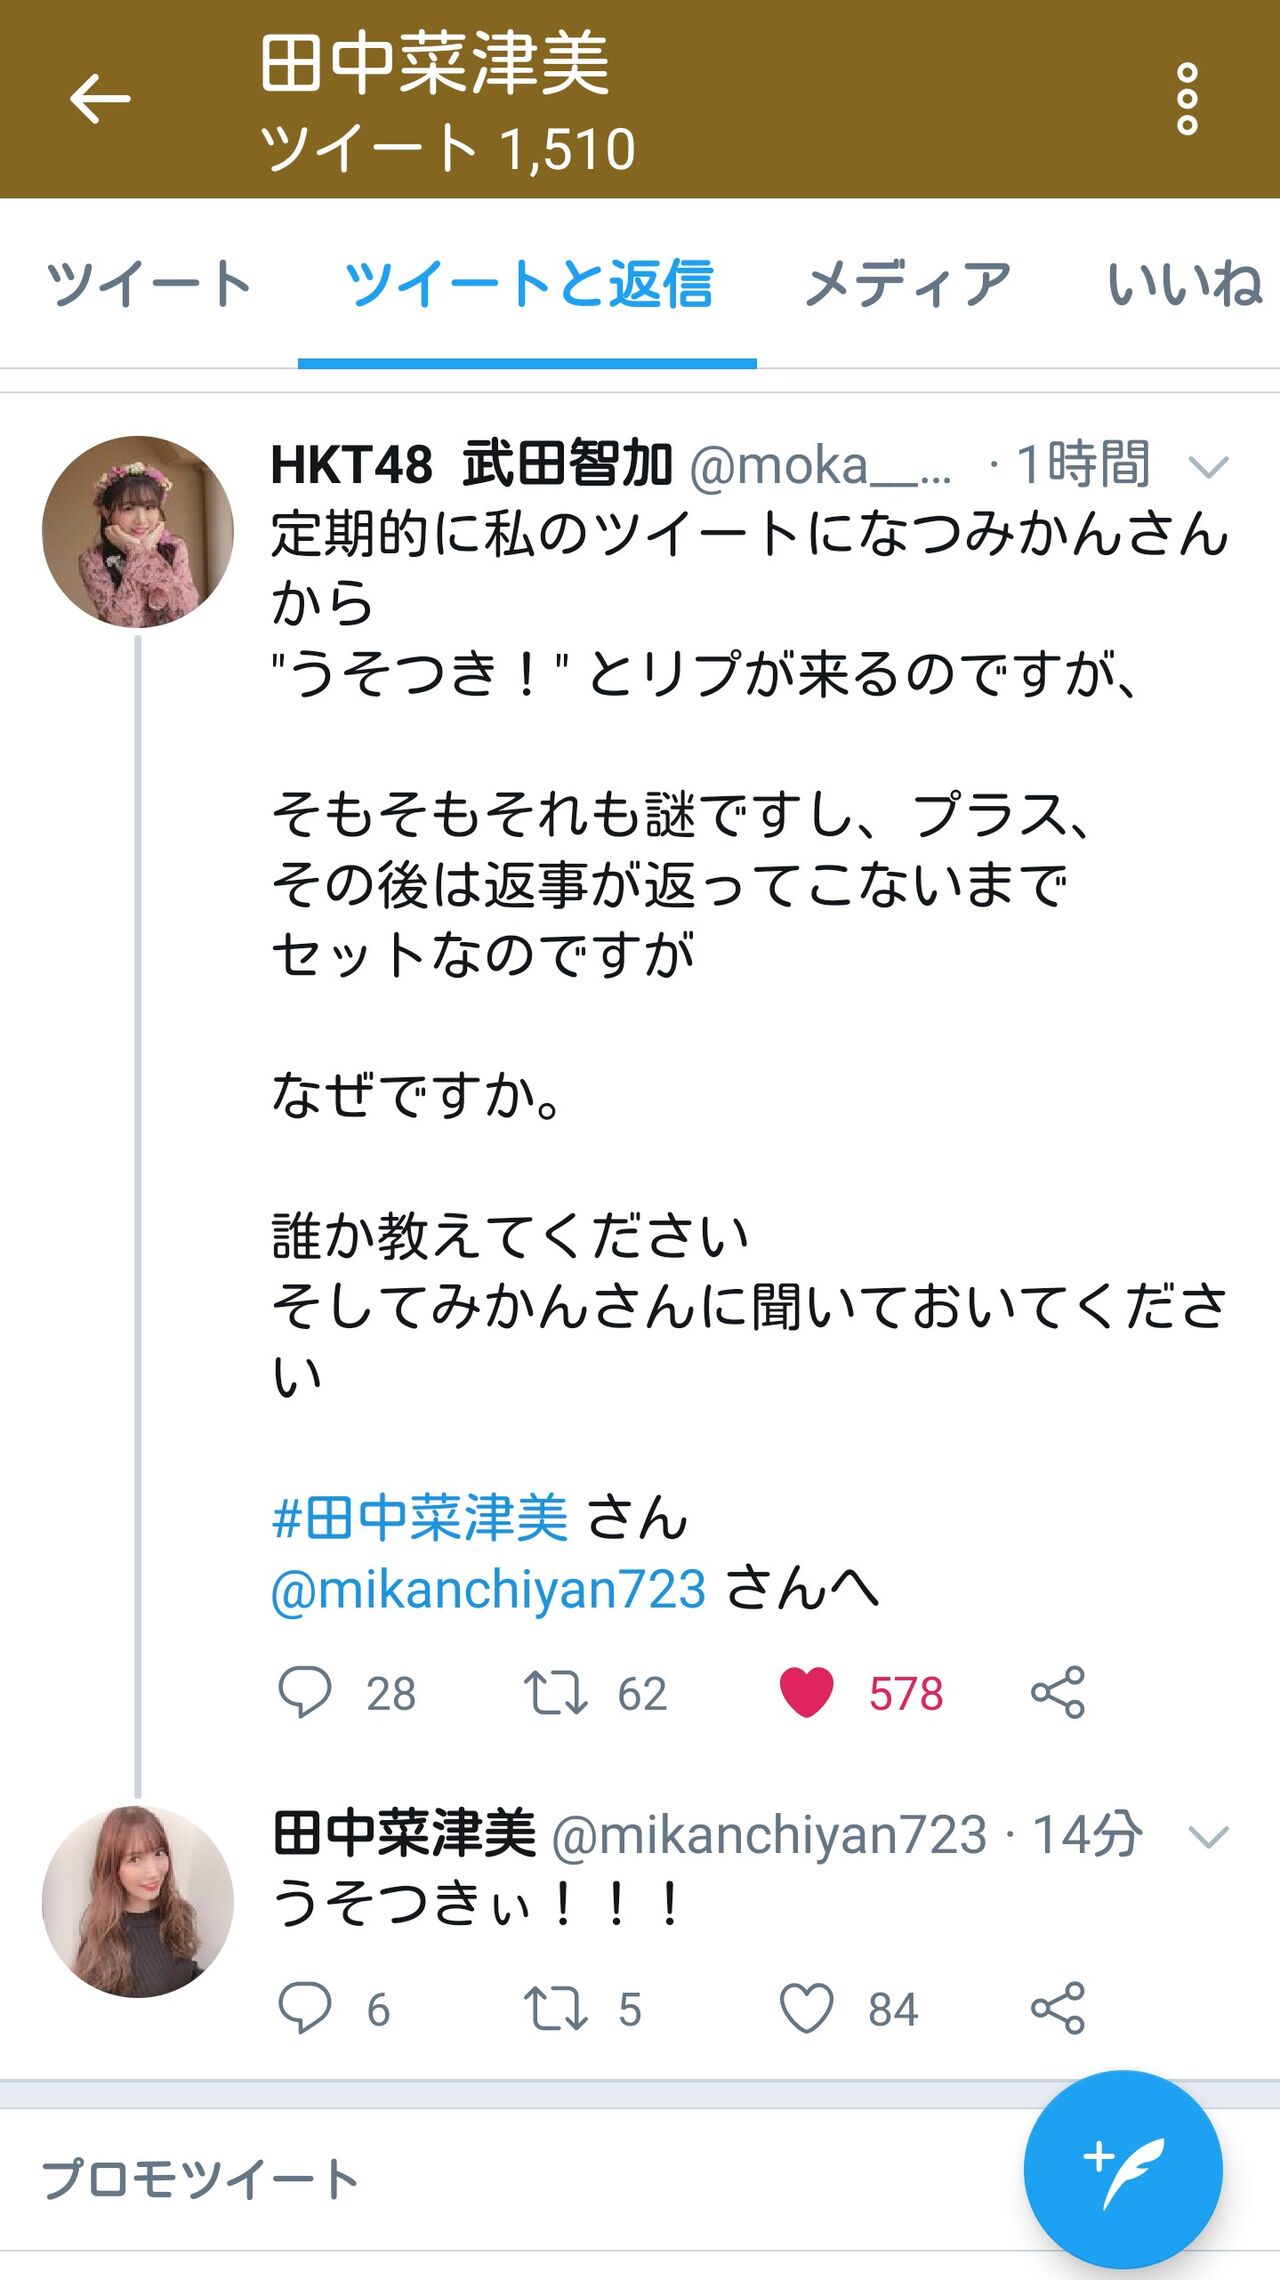
Task: Retweet the 武田智加 tweet
Action: click(555, 1692)
